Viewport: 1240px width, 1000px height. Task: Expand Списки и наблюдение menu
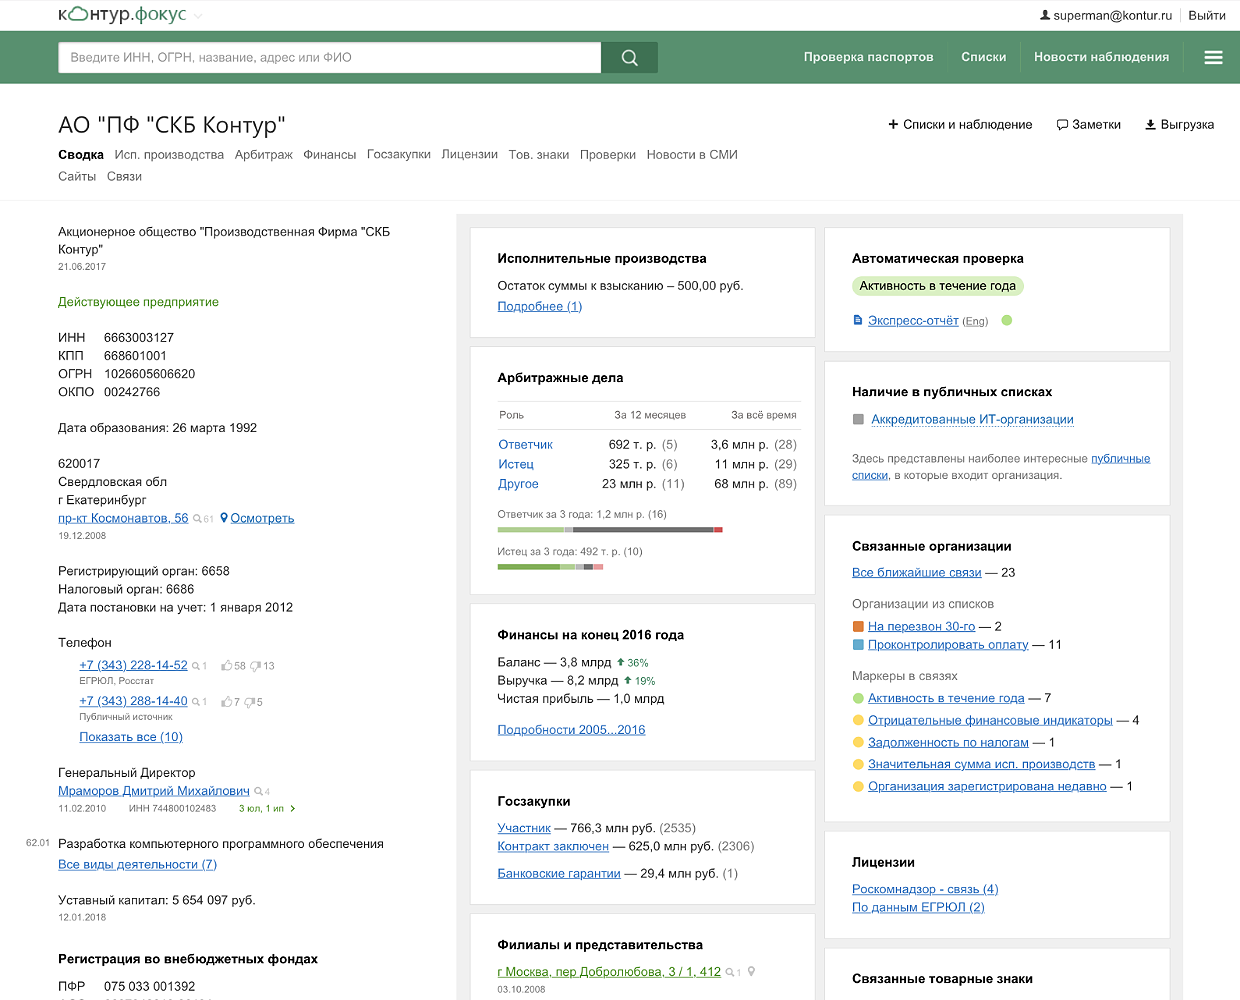[960, 125]
